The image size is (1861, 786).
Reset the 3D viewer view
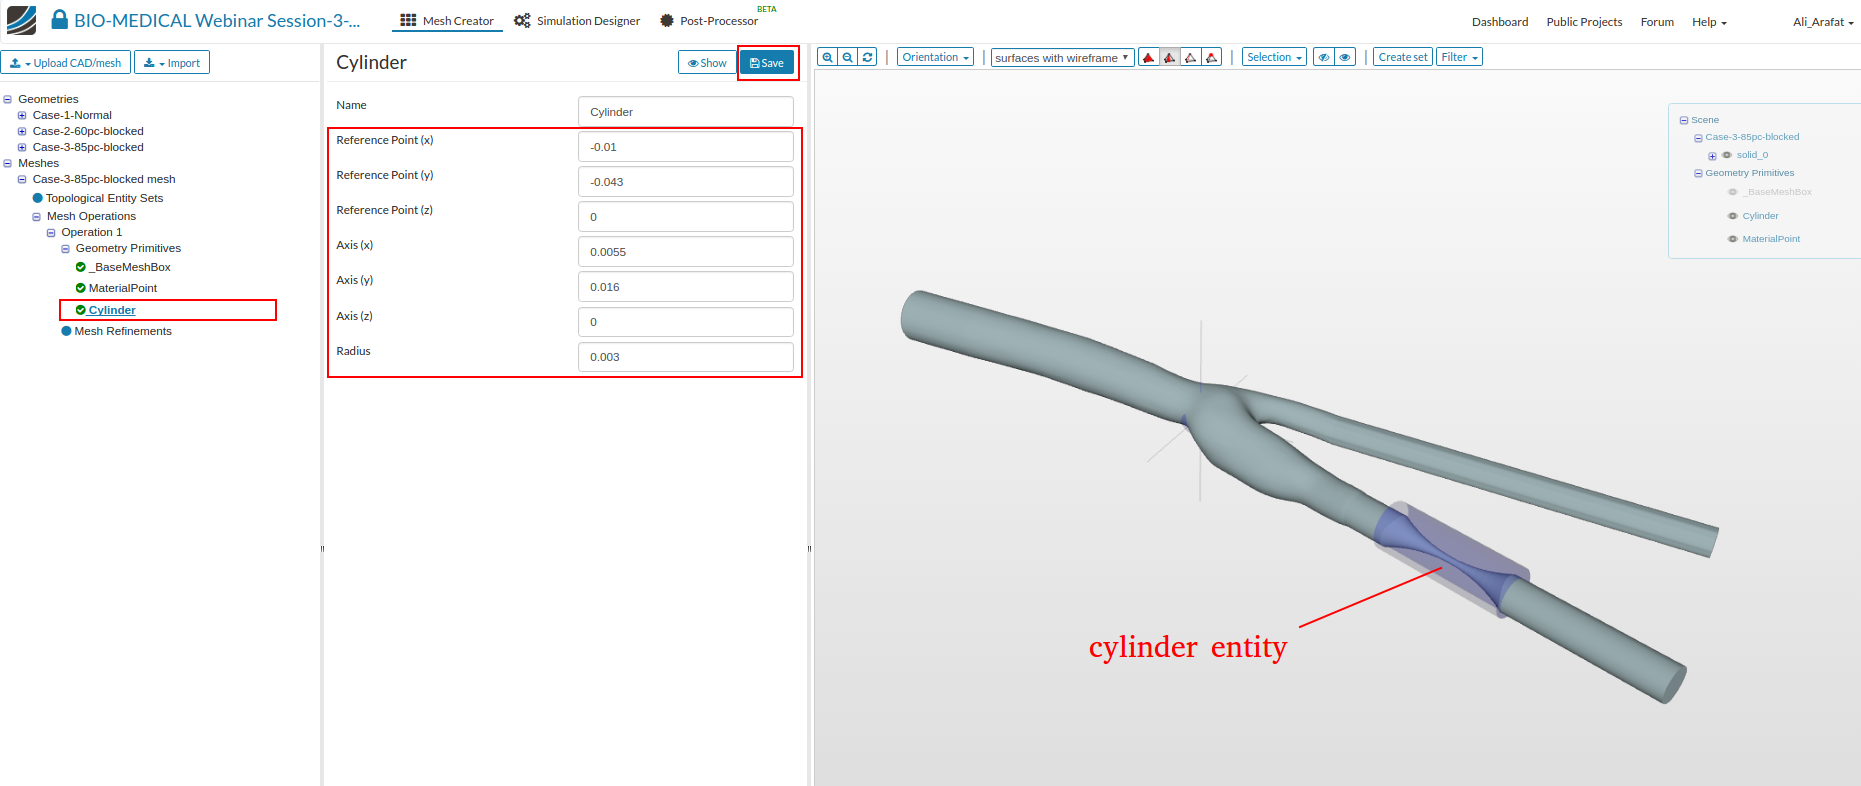[x=868, y=57]
